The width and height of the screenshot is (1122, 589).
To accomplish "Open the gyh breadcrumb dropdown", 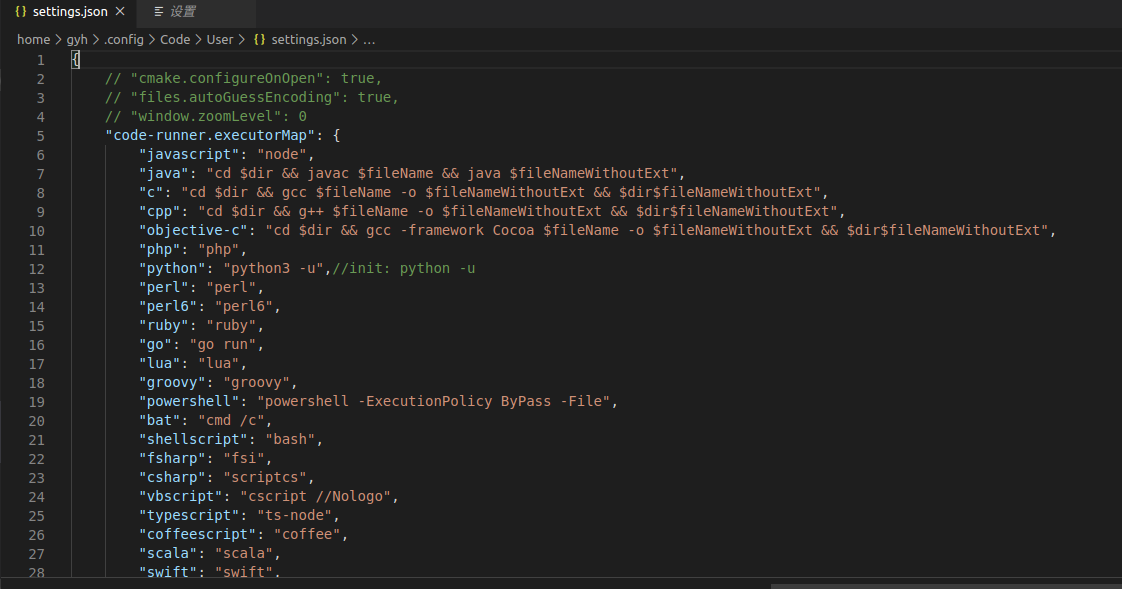I will pyautogui.click(x=77, y=39).
